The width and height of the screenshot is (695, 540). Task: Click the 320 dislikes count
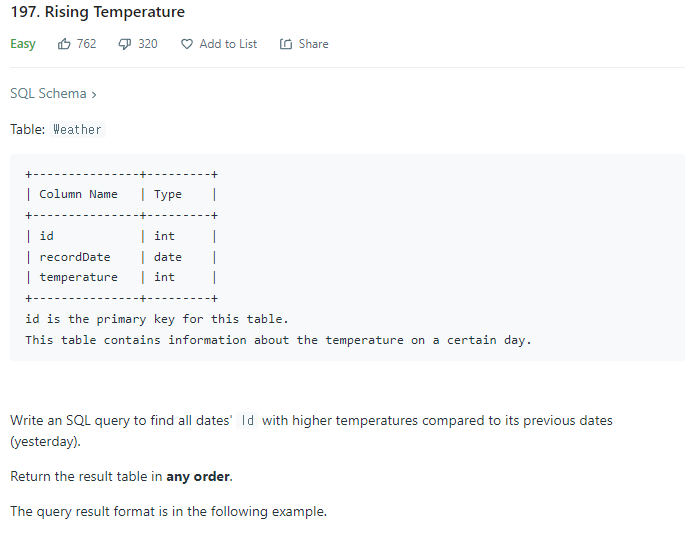point(147,44)
